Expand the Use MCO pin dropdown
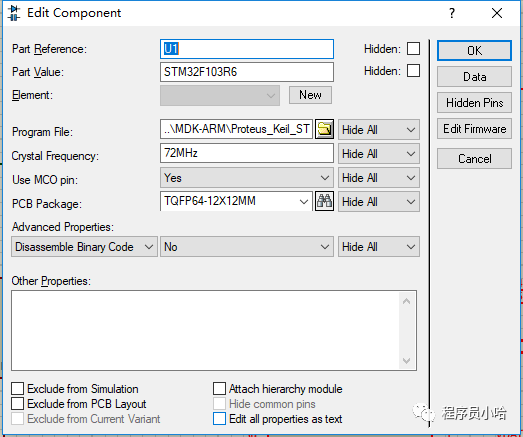Viewport: 523px width, 437px height. click(246, 178)
